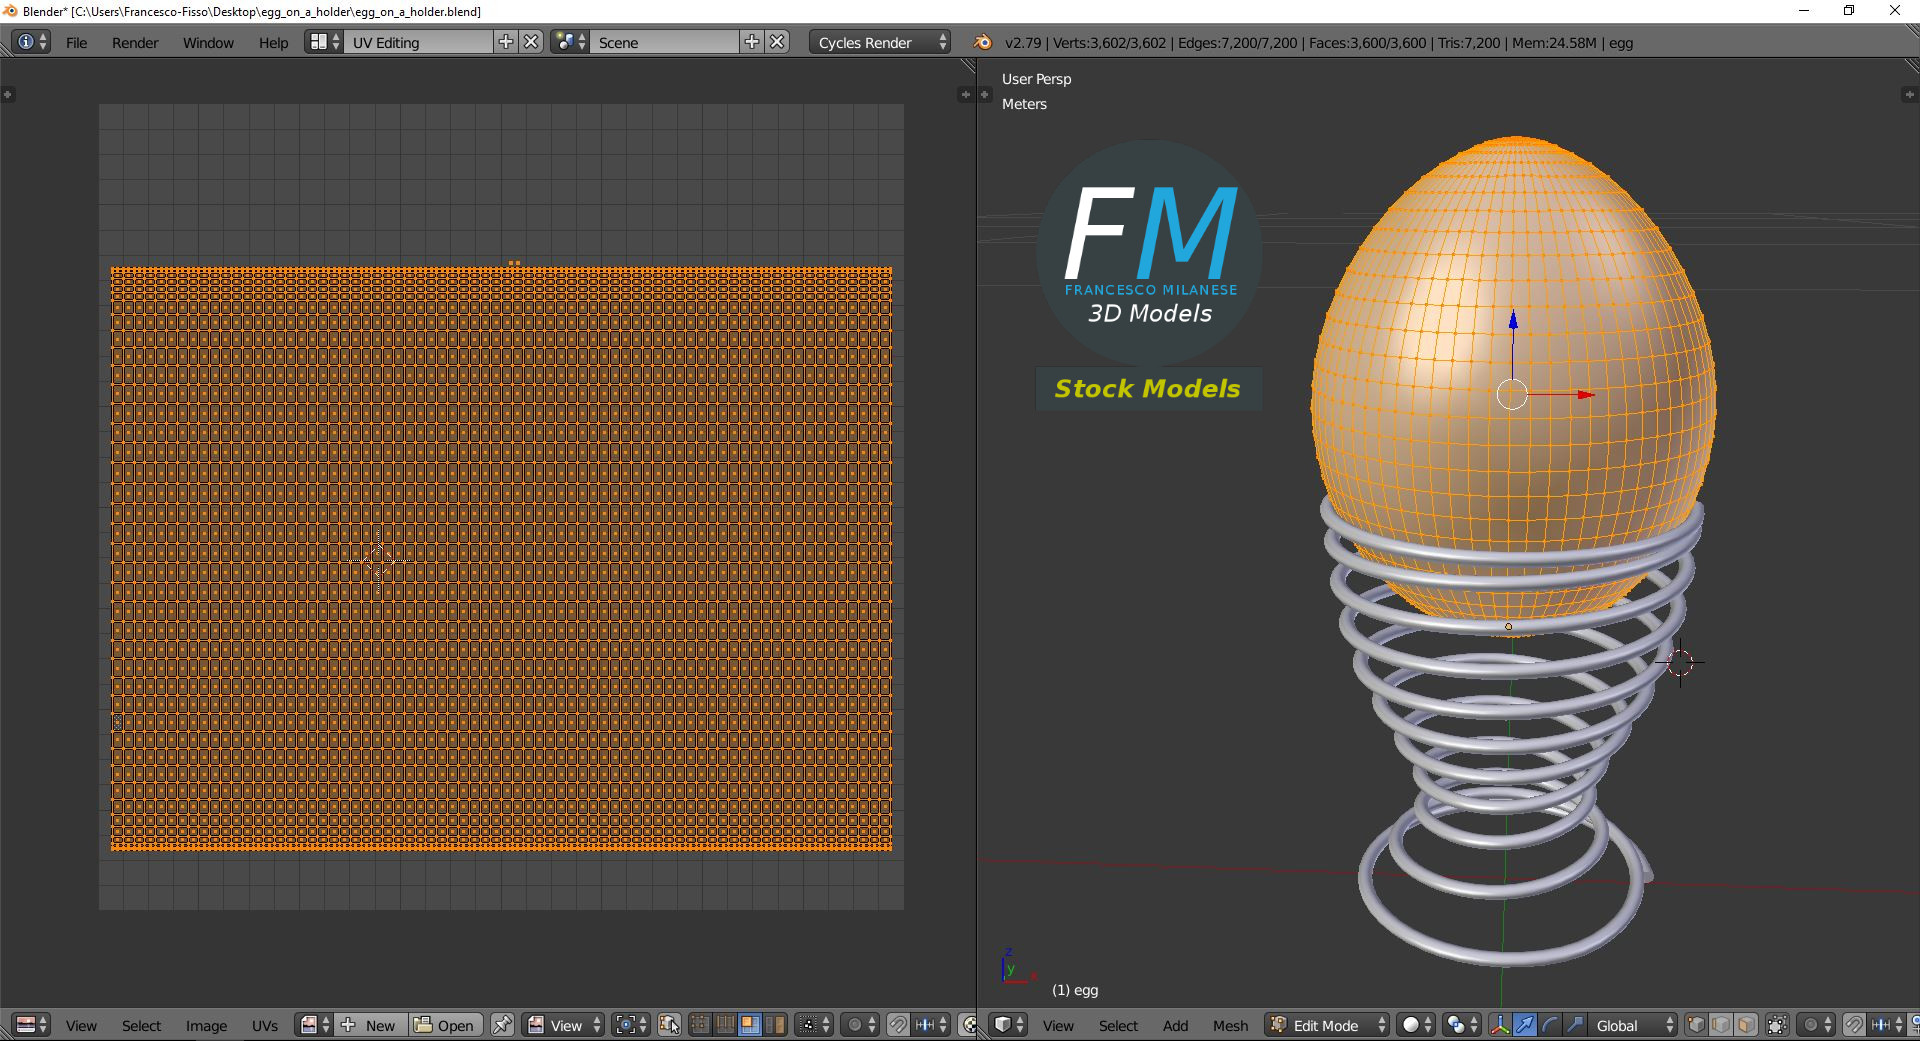Add a new screen layout
1920x1041 pixels.
tap(506, 42)
